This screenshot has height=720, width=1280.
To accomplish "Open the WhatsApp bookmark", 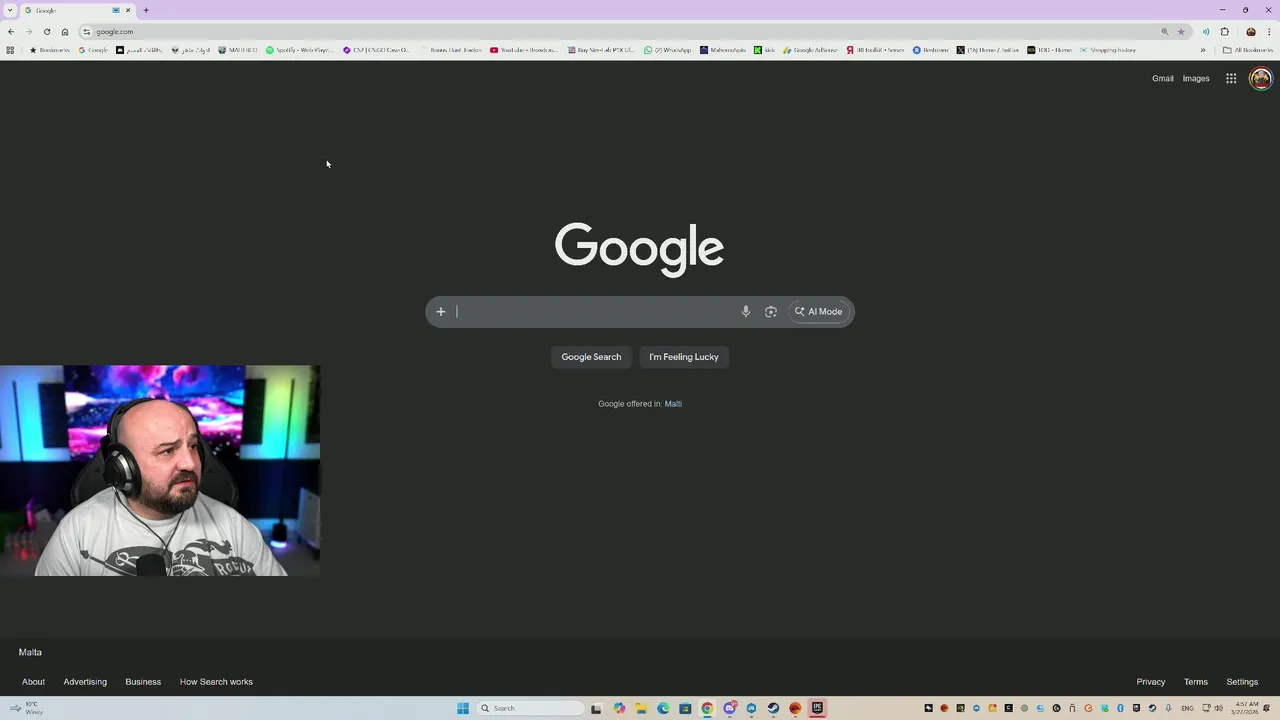I will (667, 50).
